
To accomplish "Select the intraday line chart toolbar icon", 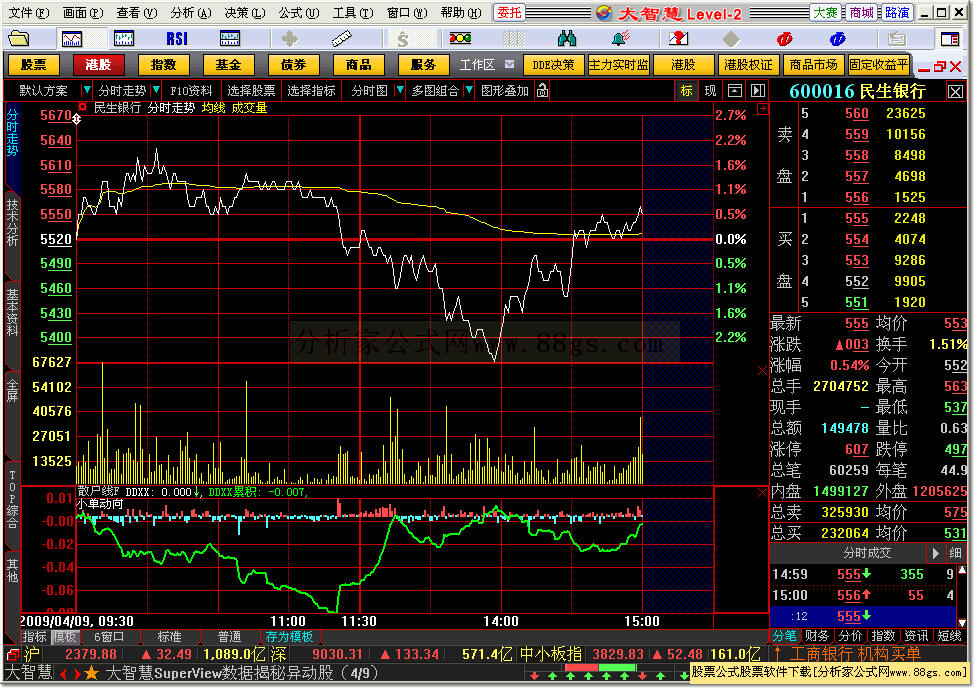I will coord(72,39).
